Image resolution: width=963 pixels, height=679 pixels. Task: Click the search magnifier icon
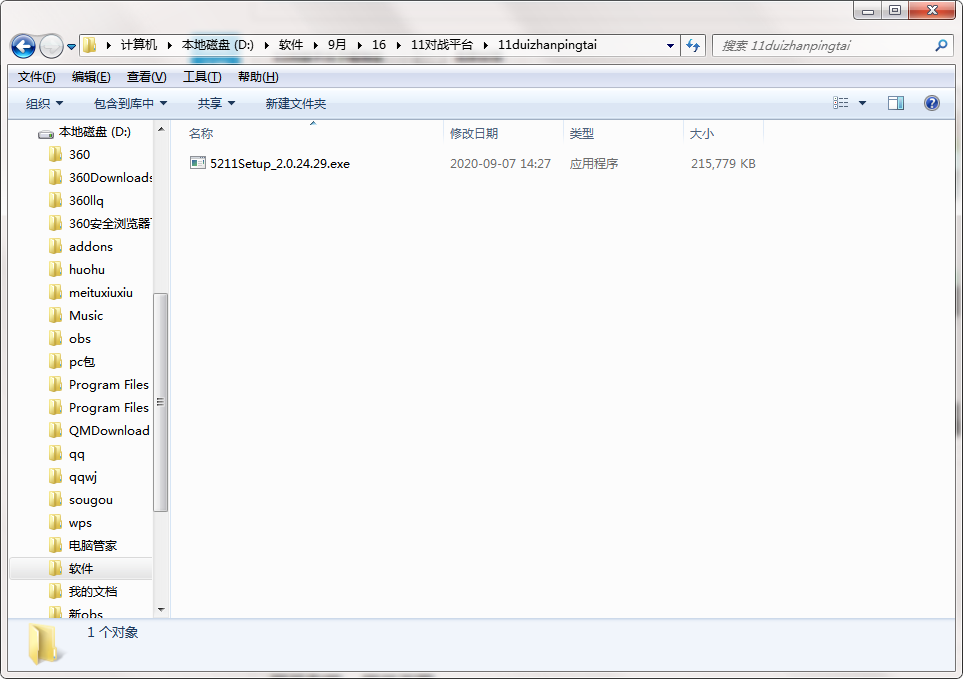[x=941, y=45]
